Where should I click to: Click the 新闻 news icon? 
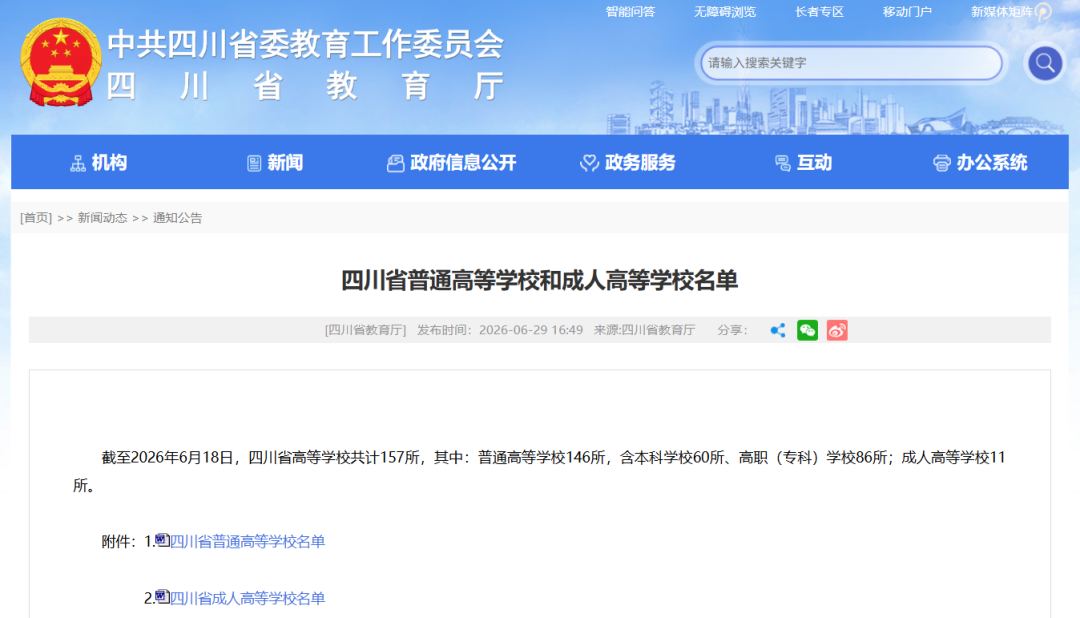point(254,163)
